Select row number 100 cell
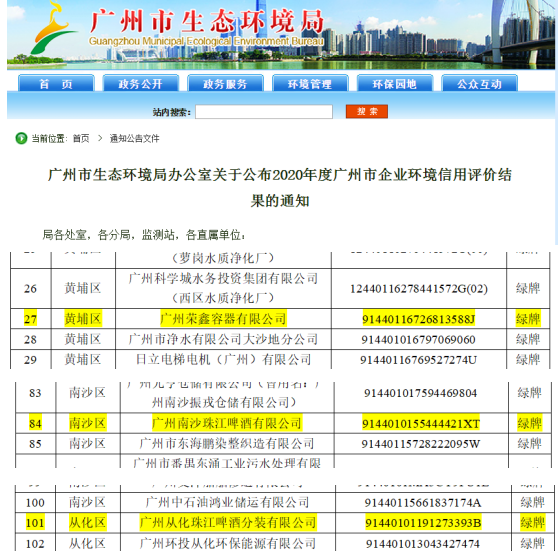Image resolution: width=558 pixels, height=560 pixels. pyautogui.click(x=35, y=503)
